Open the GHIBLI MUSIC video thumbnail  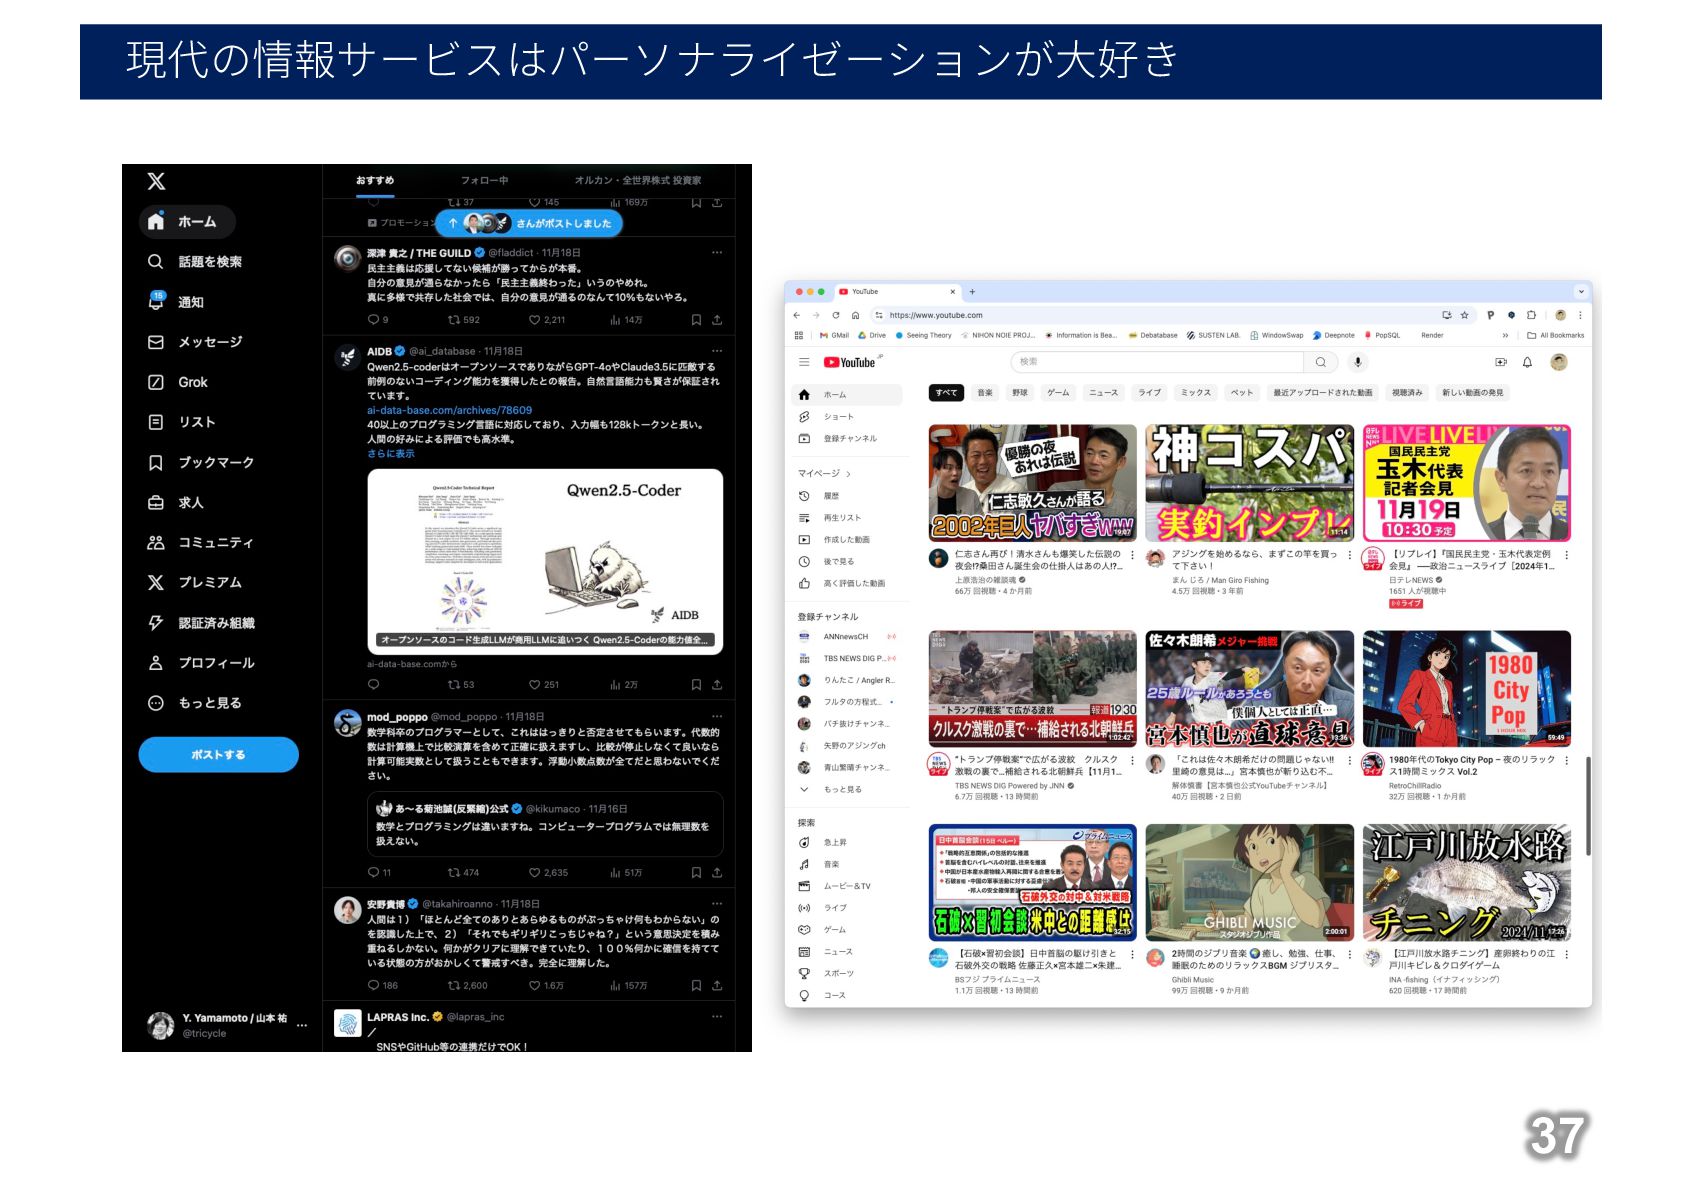point(1250,883)
